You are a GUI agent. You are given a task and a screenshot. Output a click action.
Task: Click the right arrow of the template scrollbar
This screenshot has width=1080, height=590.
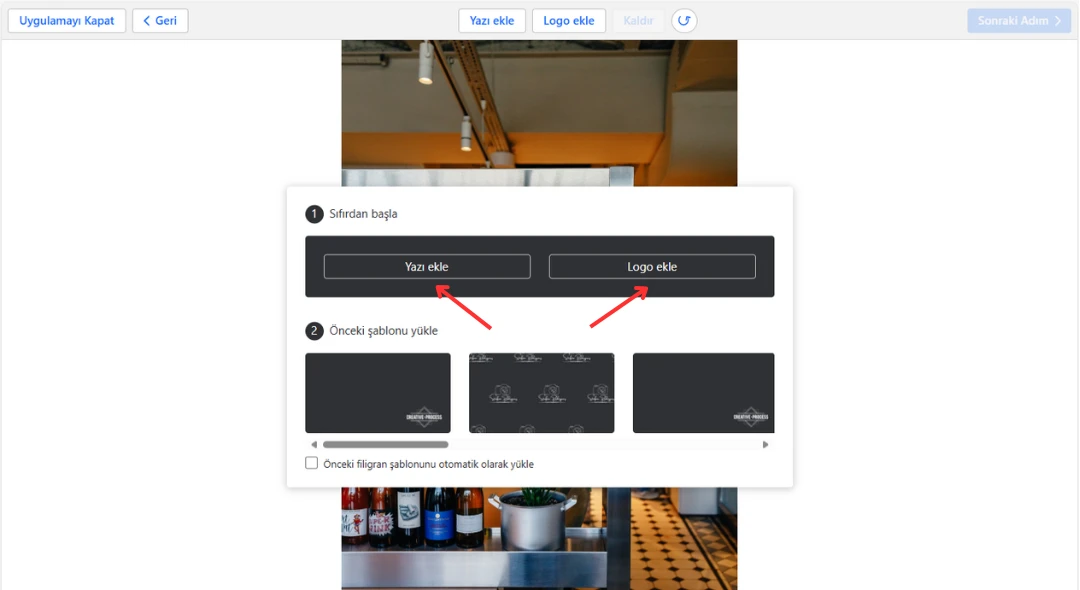pyautogui.click(x=766, y=445)
